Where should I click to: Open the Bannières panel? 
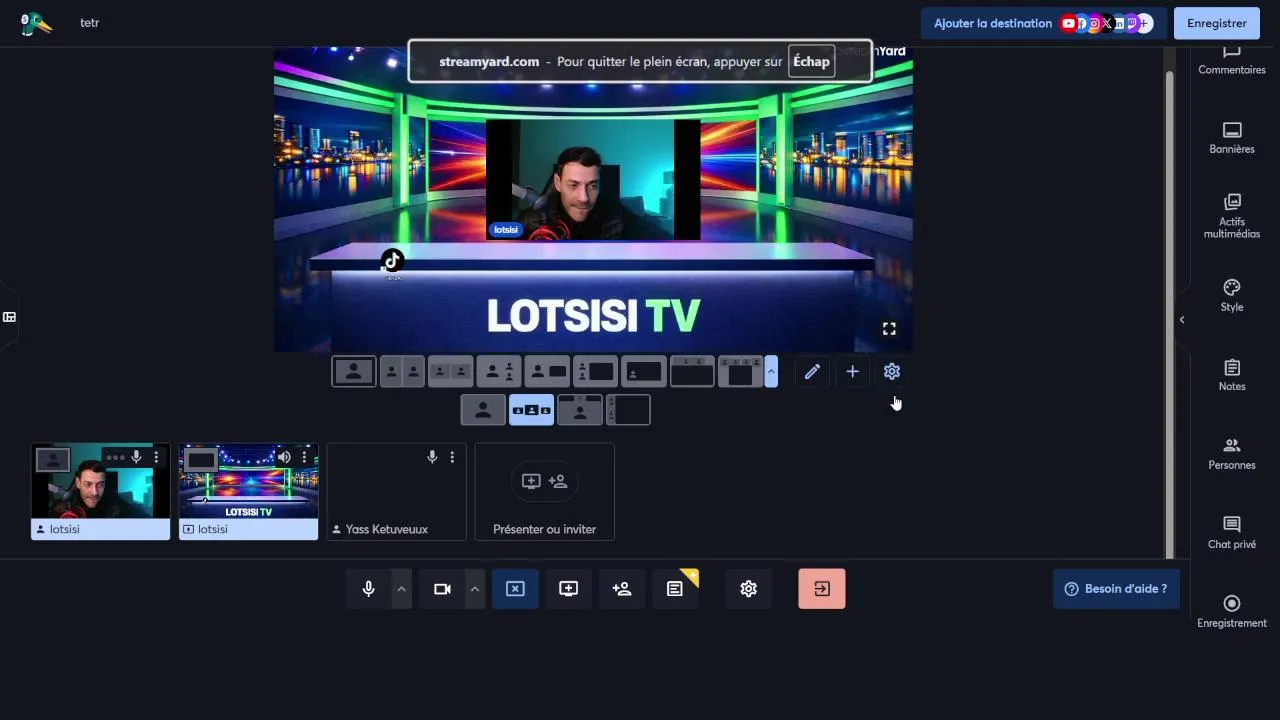pyautogui.click(x=1232, y=138)
